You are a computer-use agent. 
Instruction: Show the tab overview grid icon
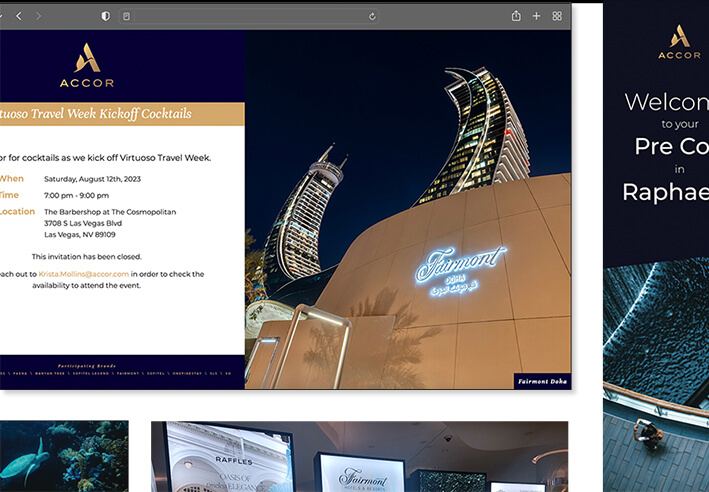click(557, 16)
